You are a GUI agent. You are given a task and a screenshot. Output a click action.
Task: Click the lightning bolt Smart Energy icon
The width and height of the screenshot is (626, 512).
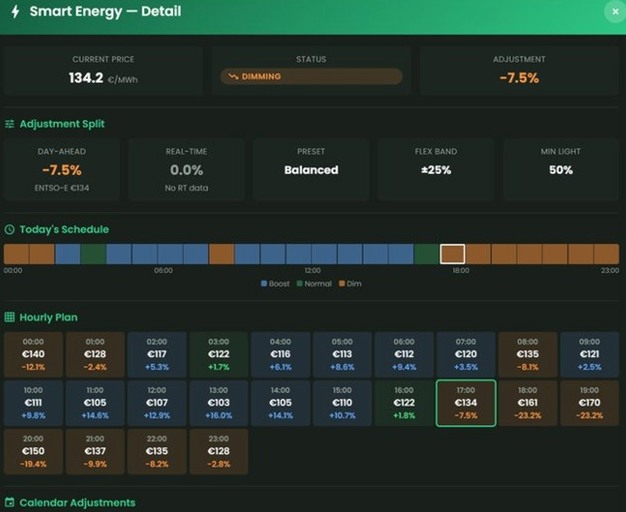pos(14,12)
